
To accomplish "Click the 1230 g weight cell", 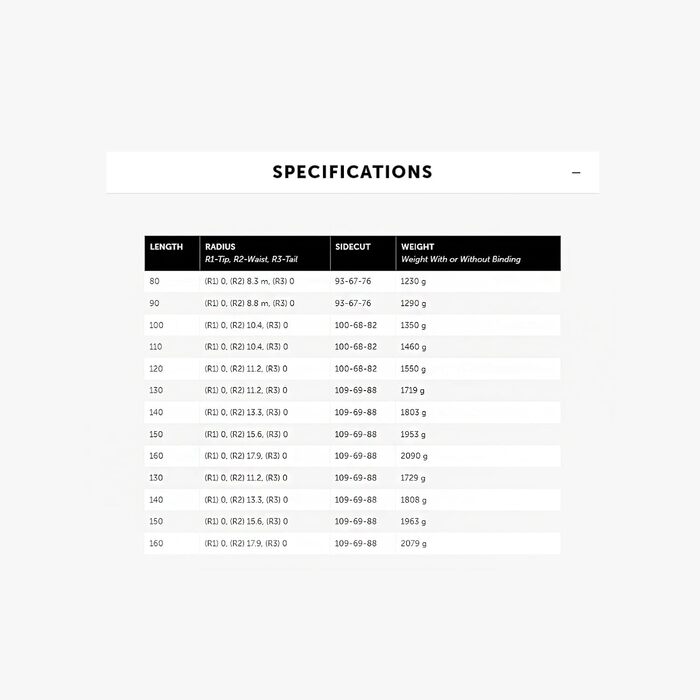I will click(x=413, y=281).
